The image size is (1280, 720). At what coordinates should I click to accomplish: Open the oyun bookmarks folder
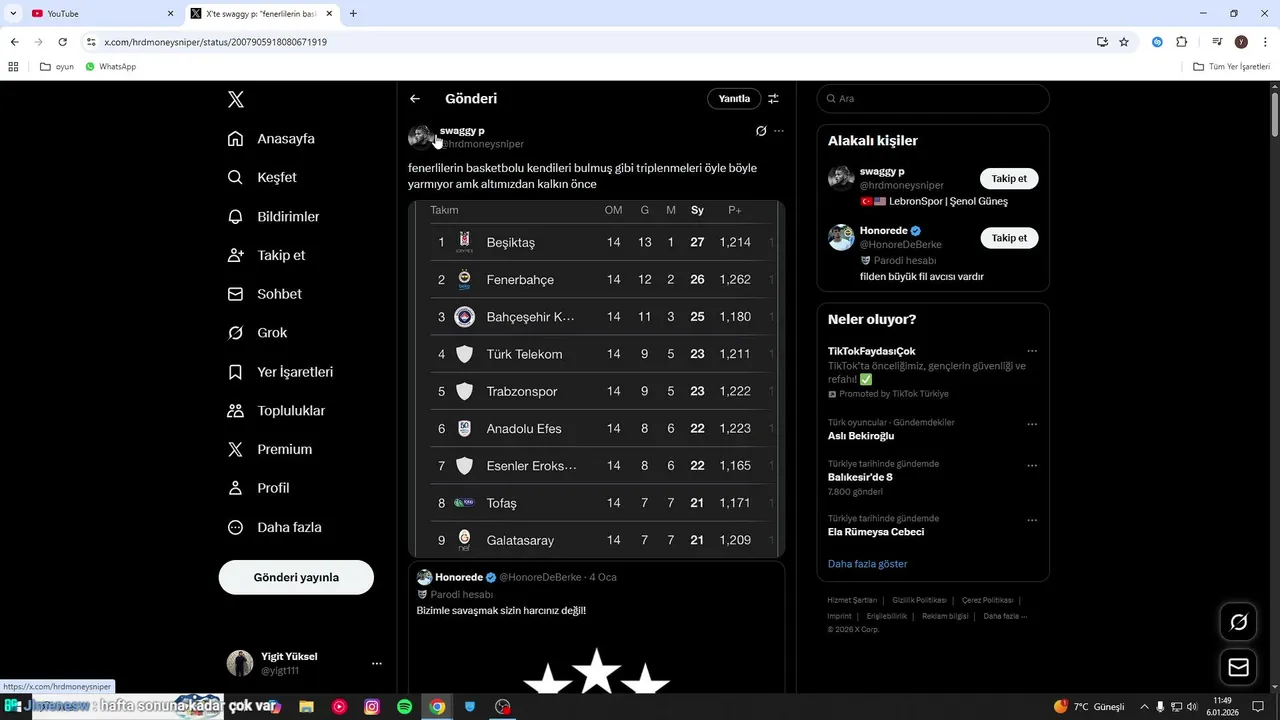tap(57, 67)
